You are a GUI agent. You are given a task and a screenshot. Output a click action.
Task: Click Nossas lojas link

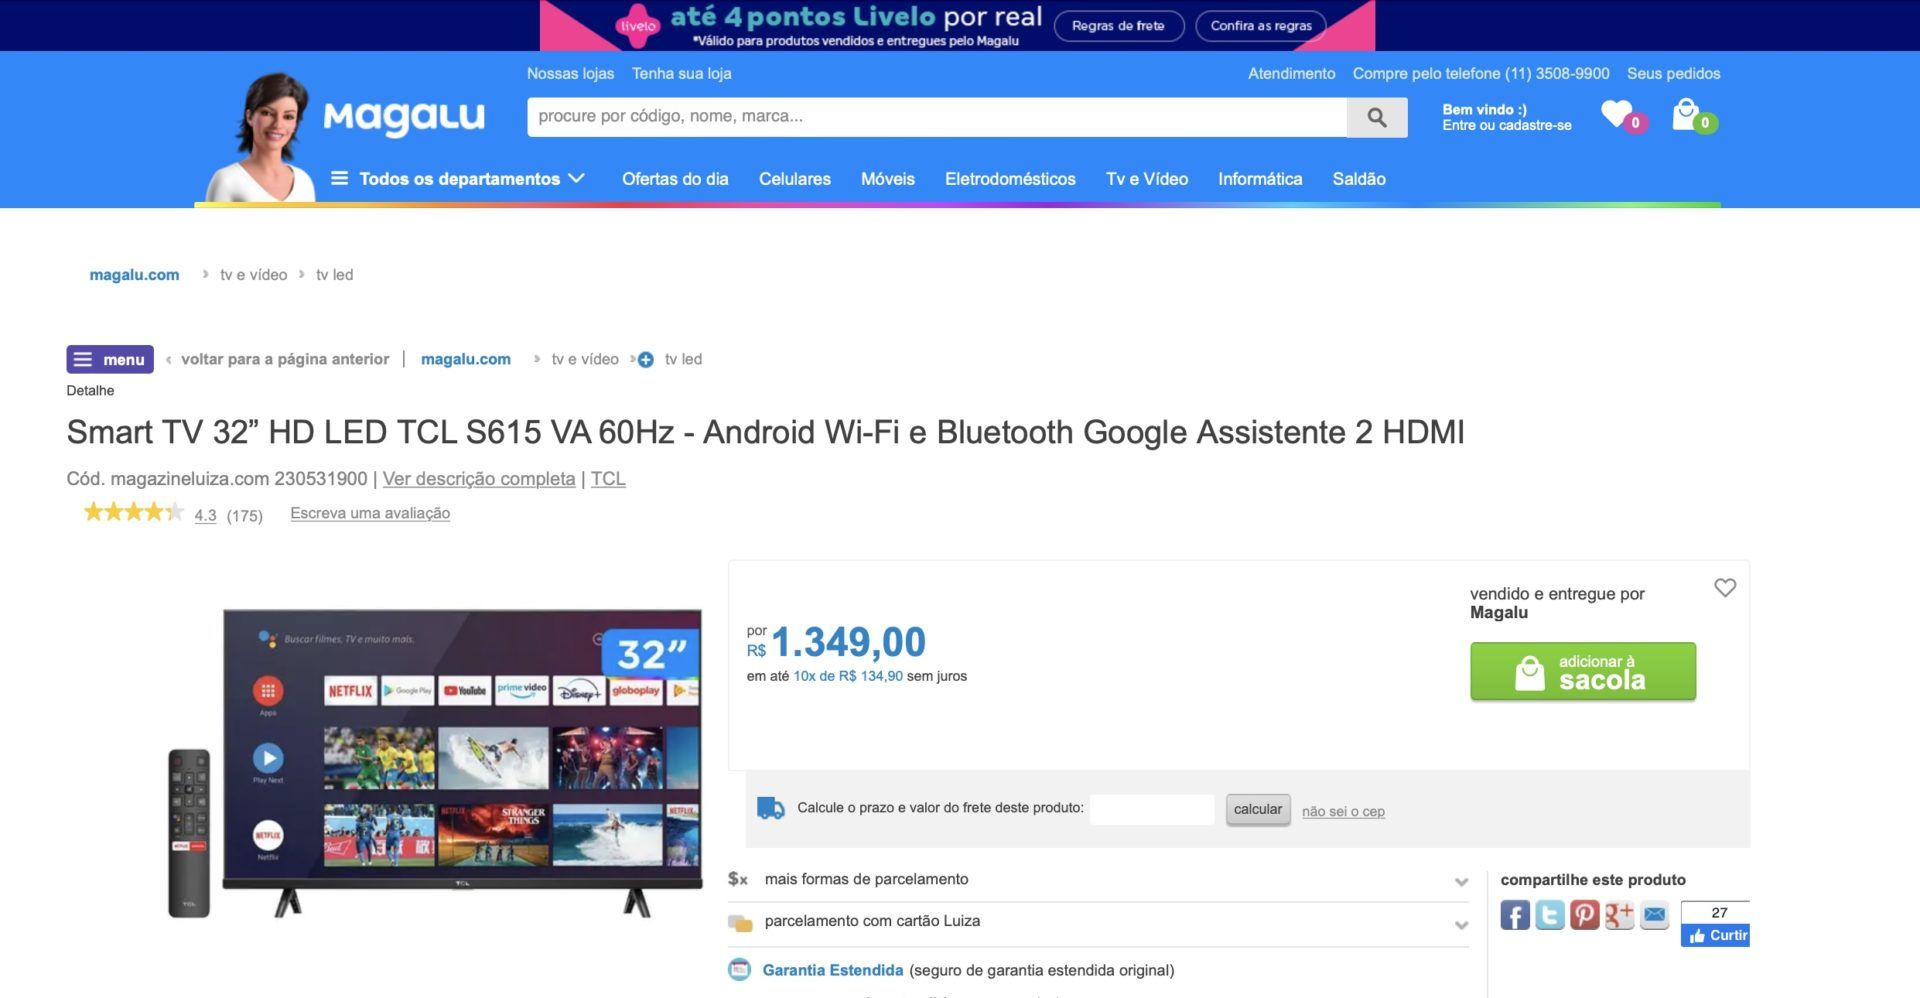pos(570,73)
